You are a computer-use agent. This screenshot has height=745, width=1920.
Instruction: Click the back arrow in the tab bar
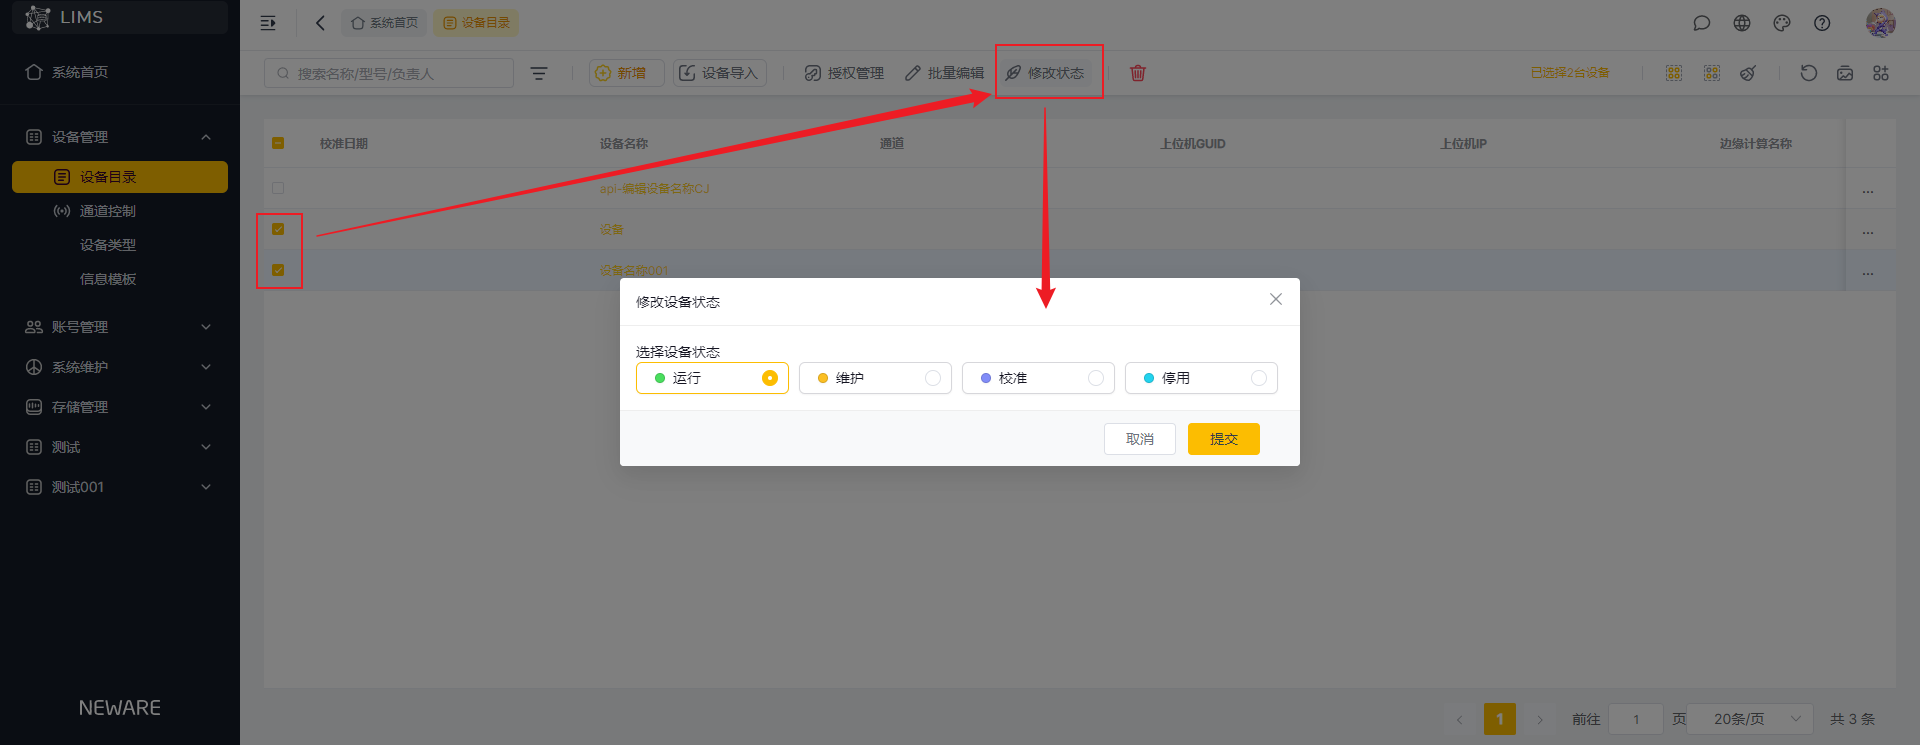point(320,23)
